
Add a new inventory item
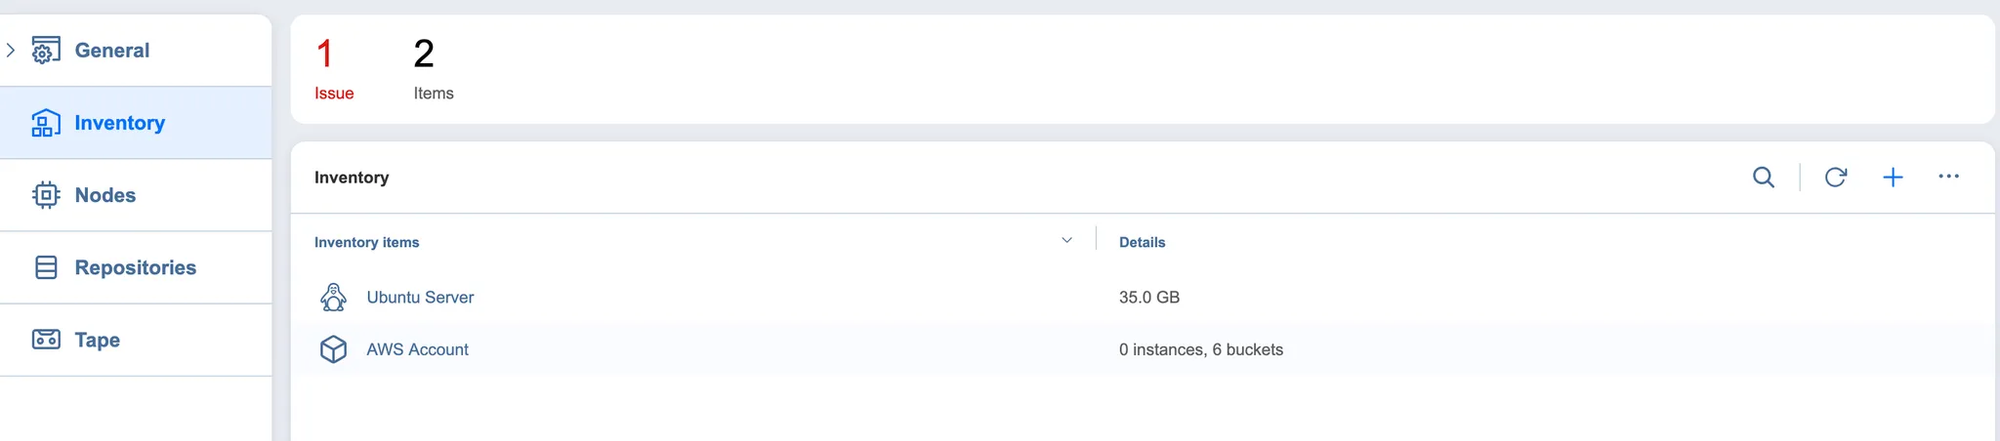(1892, 178)
